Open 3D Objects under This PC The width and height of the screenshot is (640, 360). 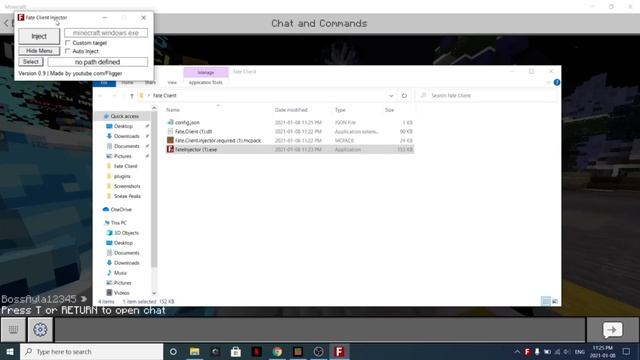tap(126, 233)
